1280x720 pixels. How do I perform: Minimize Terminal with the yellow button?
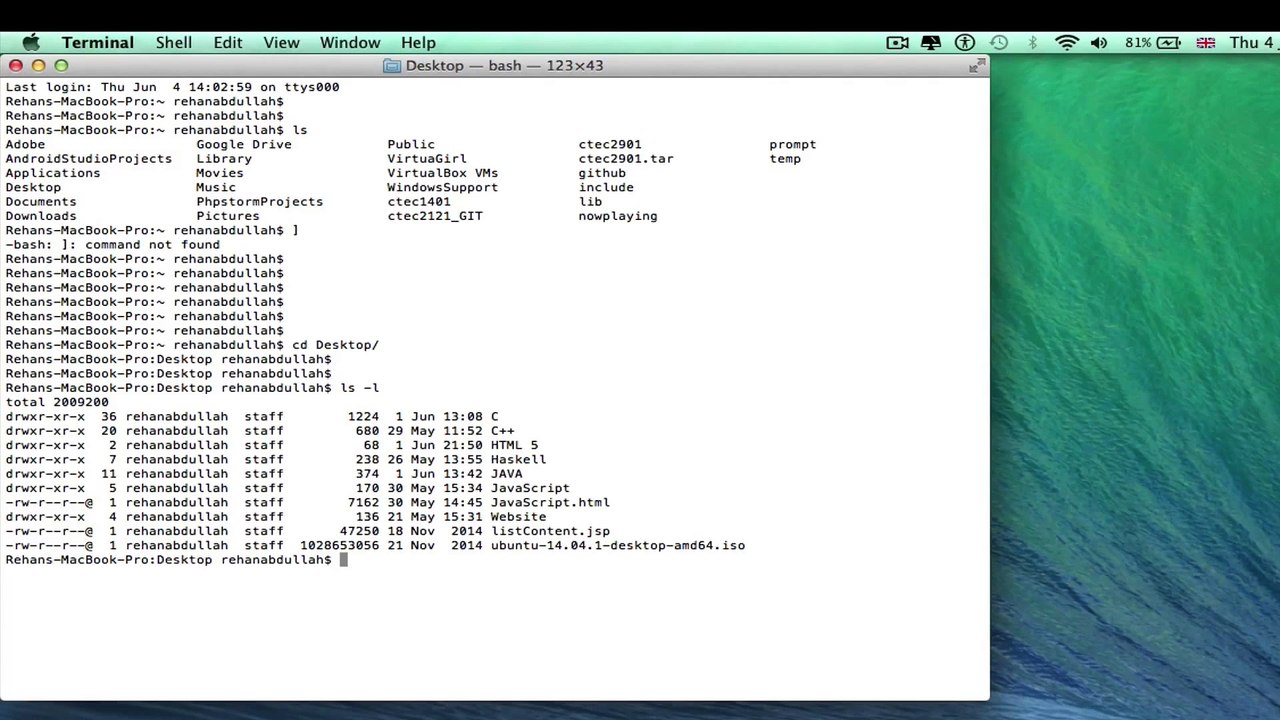tap(38, 66)
